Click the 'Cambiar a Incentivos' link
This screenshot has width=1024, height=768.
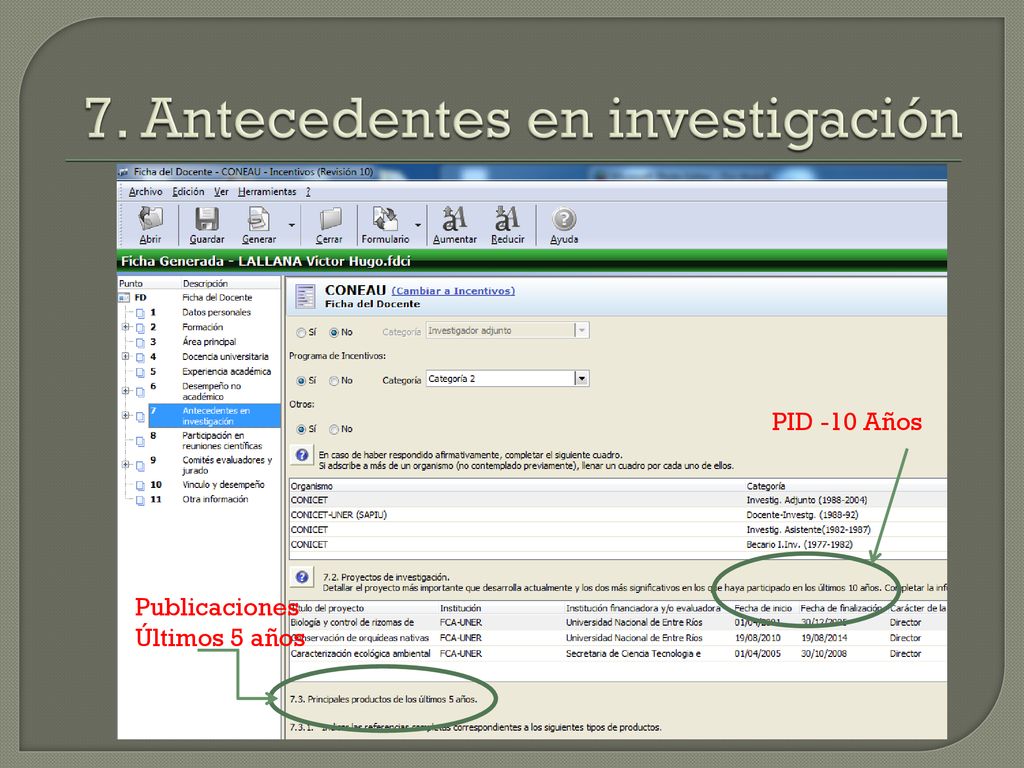tap(453, 291)
